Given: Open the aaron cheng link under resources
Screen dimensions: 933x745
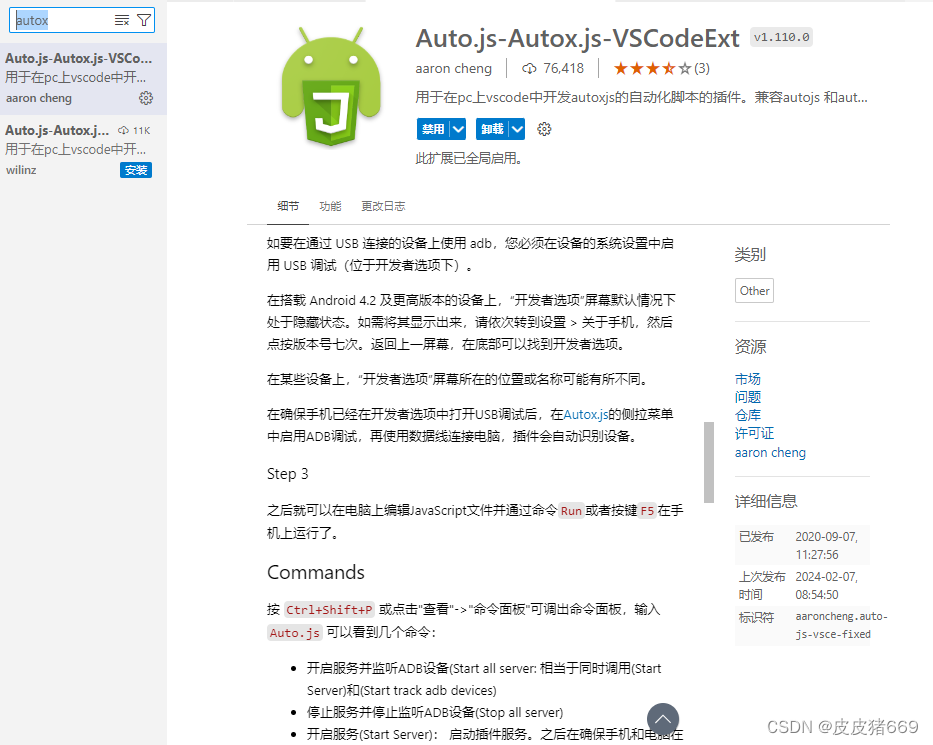Looking at the screenshot, I should (770, 452).
